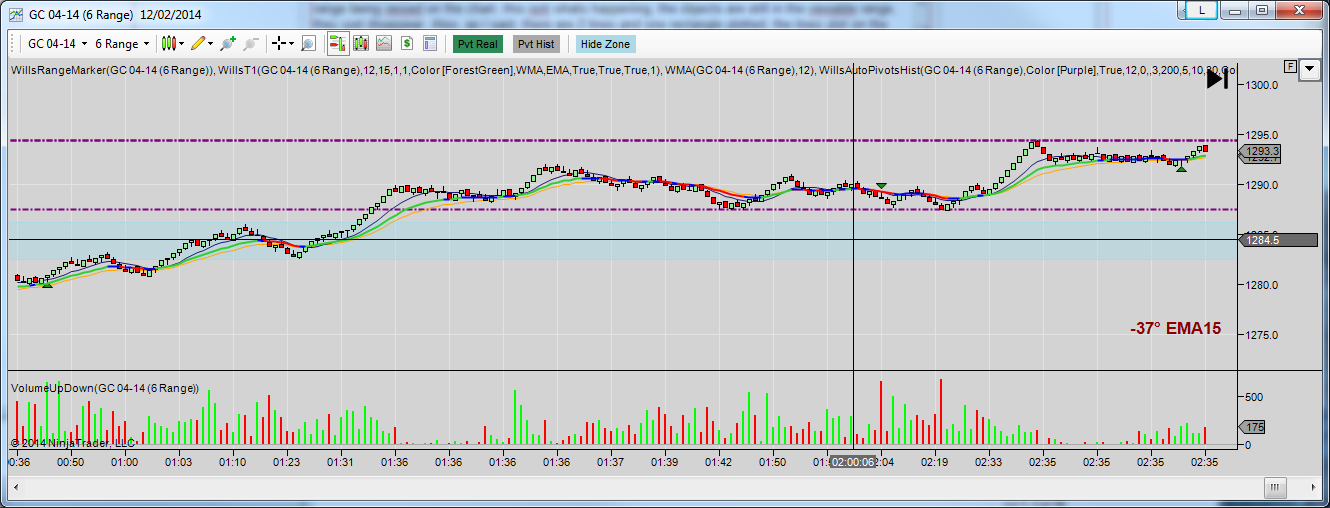Click the WillsRangeMarker indicator label text
Viewport: 1330px width, 508px height.
tap(112, 70)
